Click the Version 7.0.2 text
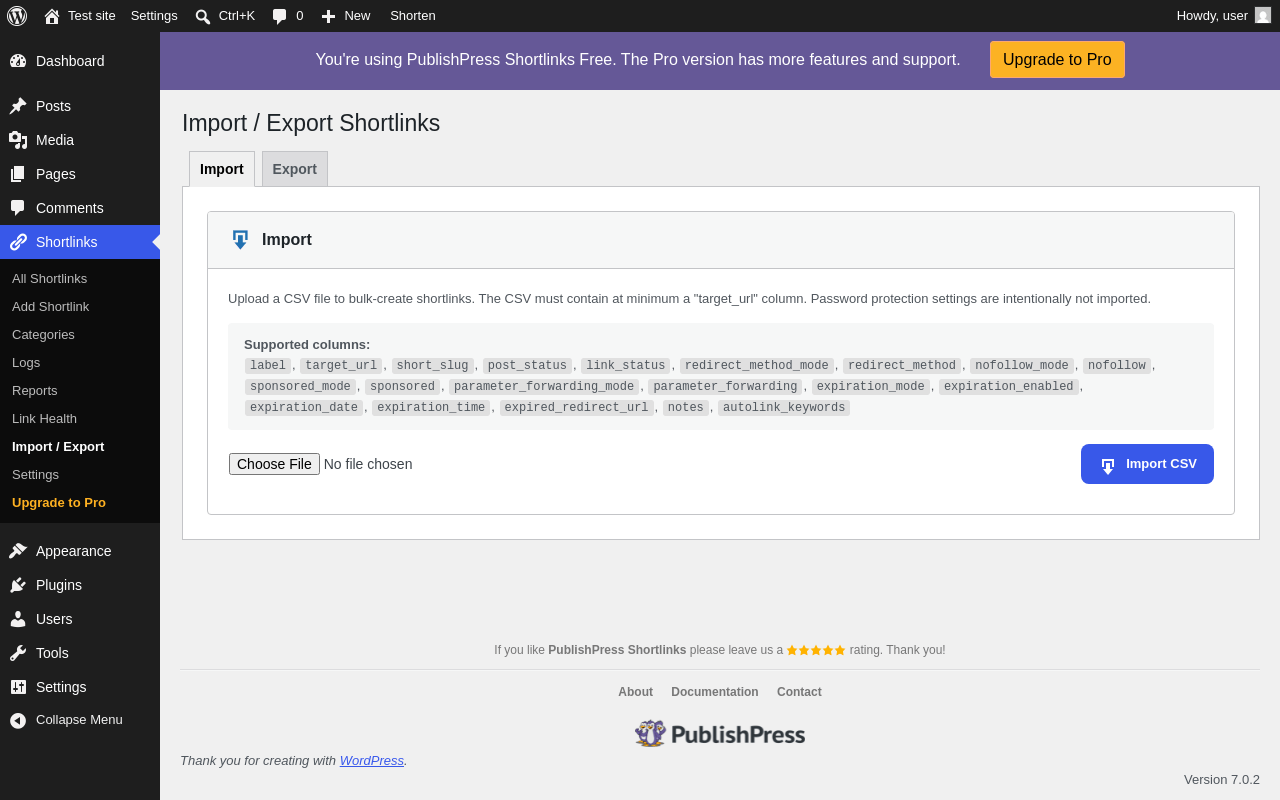 click(x=1222, y=780)
